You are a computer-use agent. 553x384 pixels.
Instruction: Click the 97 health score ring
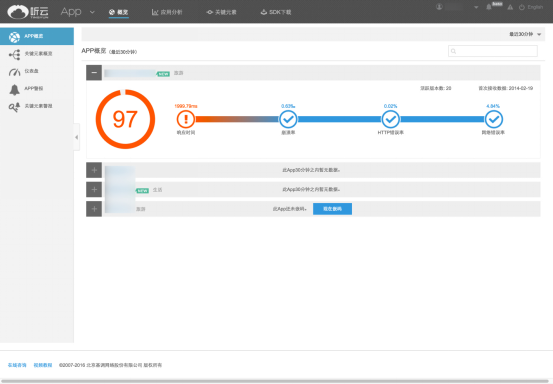(125, 119)
